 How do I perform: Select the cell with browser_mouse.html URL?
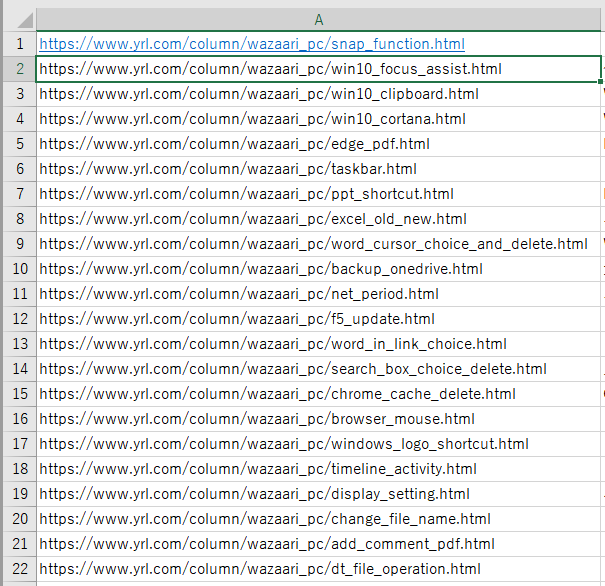pos(319,419)
